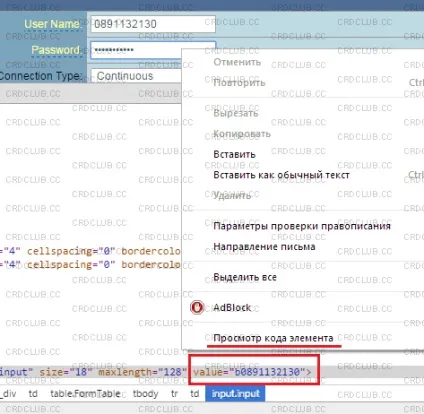Click the value="b0891132130" attribute

point(249,372)
